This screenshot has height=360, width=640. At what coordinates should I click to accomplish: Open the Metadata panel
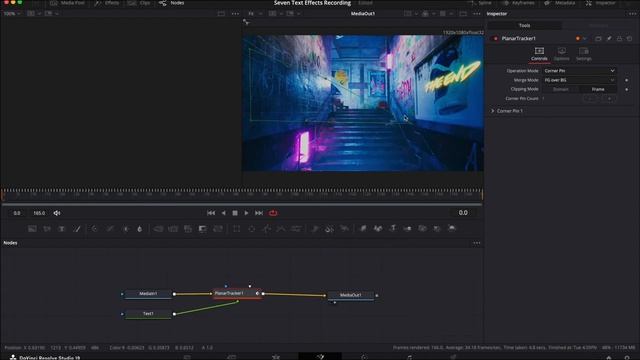(x=560, y=3)
